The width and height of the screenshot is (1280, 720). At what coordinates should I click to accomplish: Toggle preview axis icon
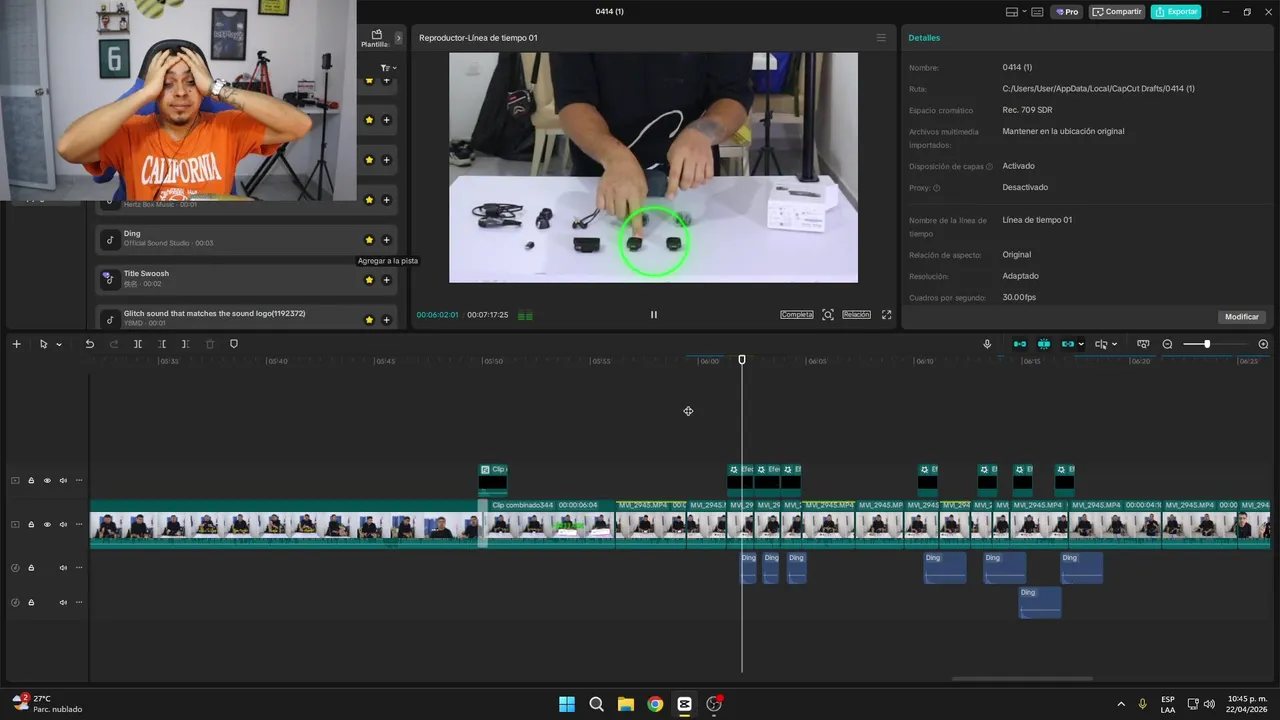tap(1101, 344)
